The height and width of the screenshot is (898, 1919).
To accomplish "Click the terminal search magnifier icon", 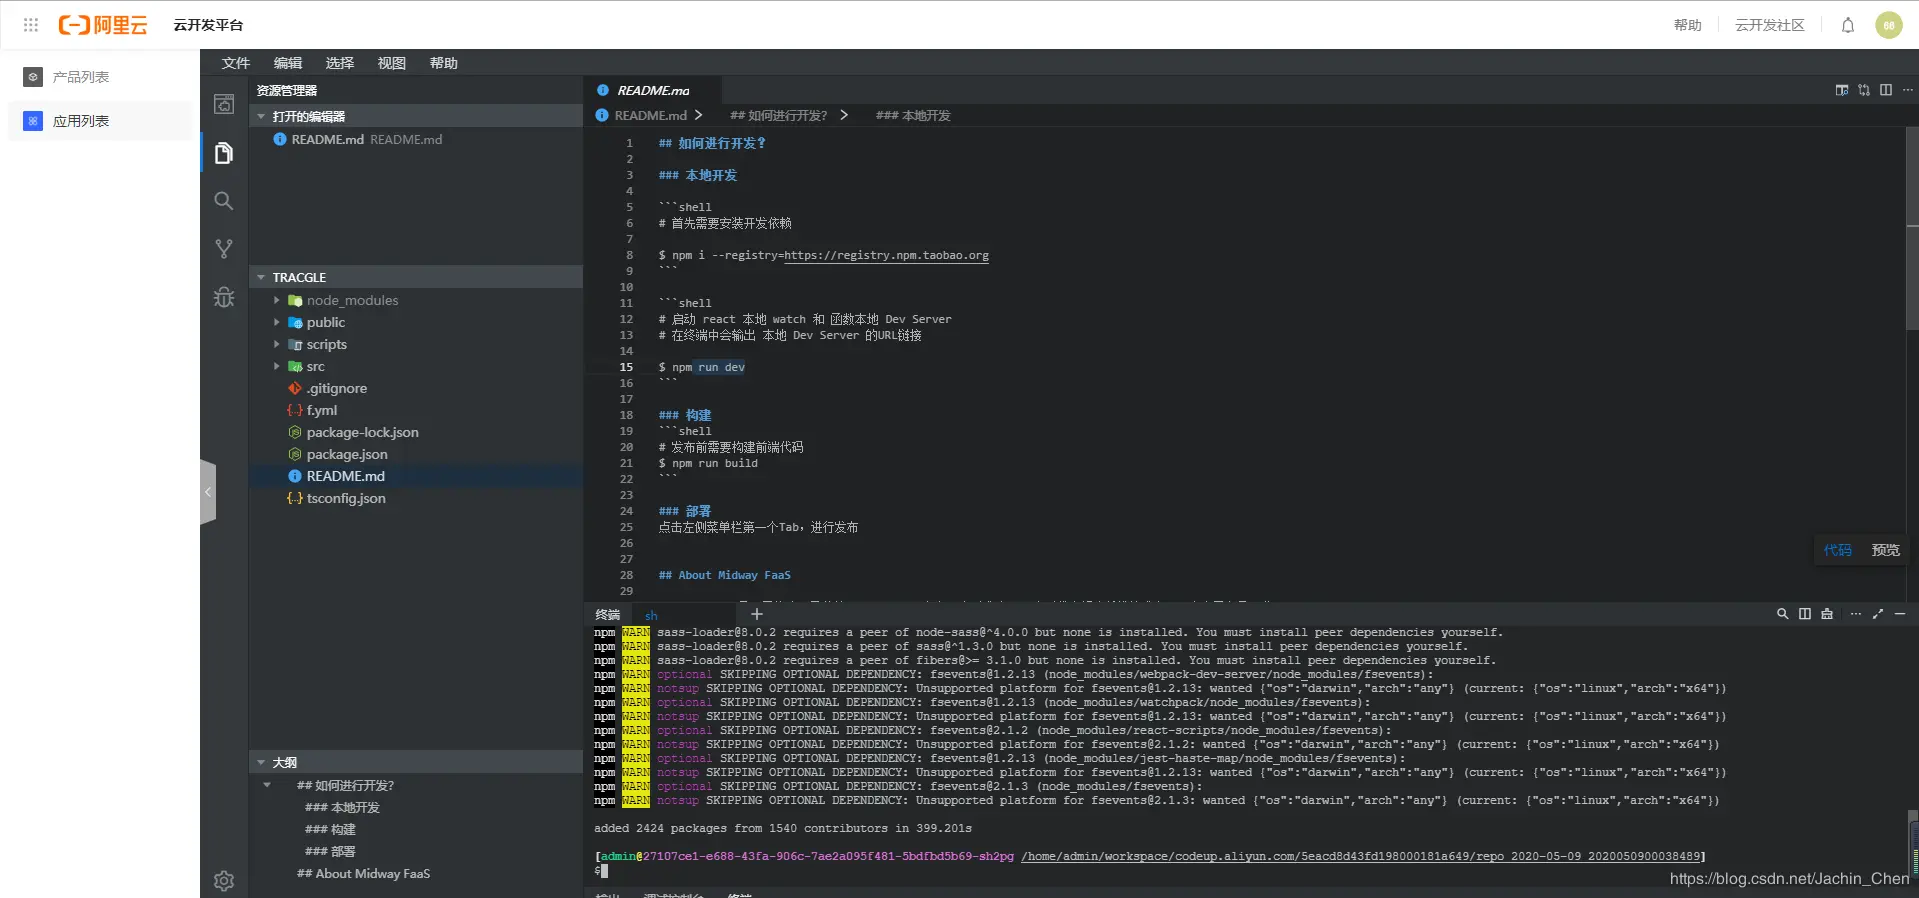I will click(x=1782, y=614).
